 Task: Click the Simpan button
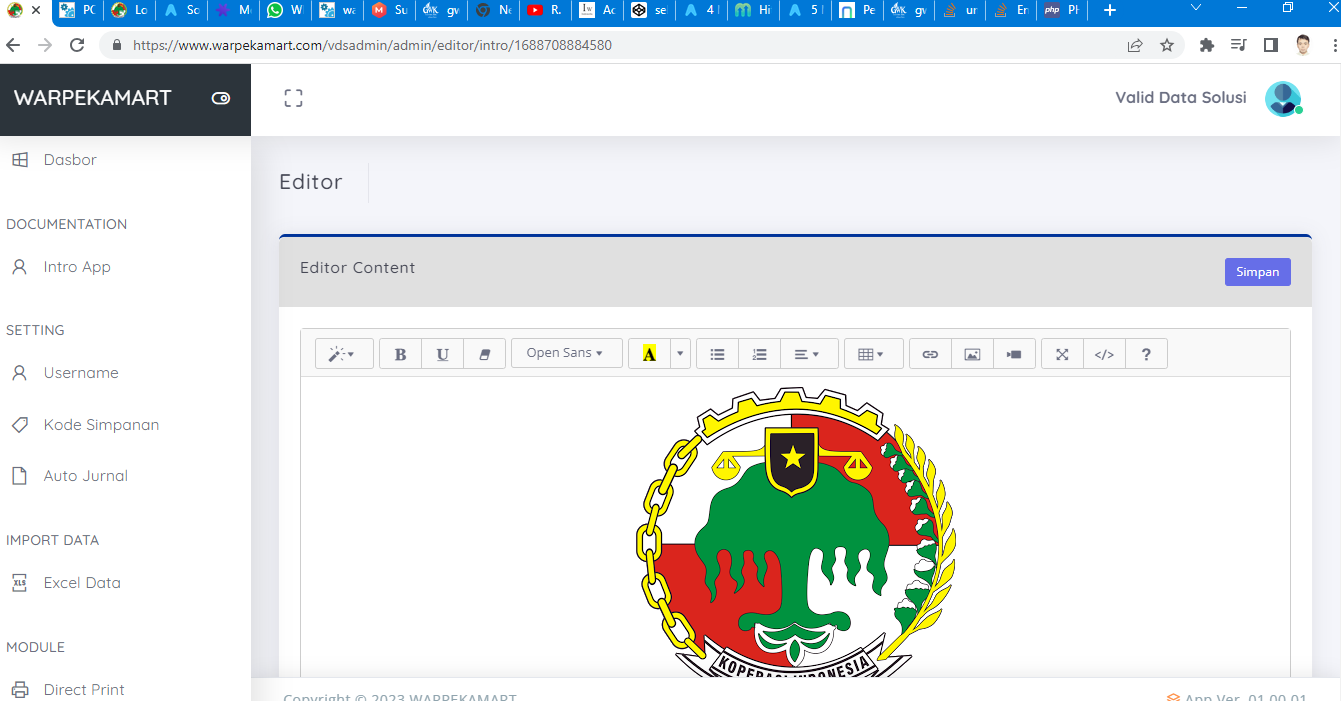pos(1257,272)
